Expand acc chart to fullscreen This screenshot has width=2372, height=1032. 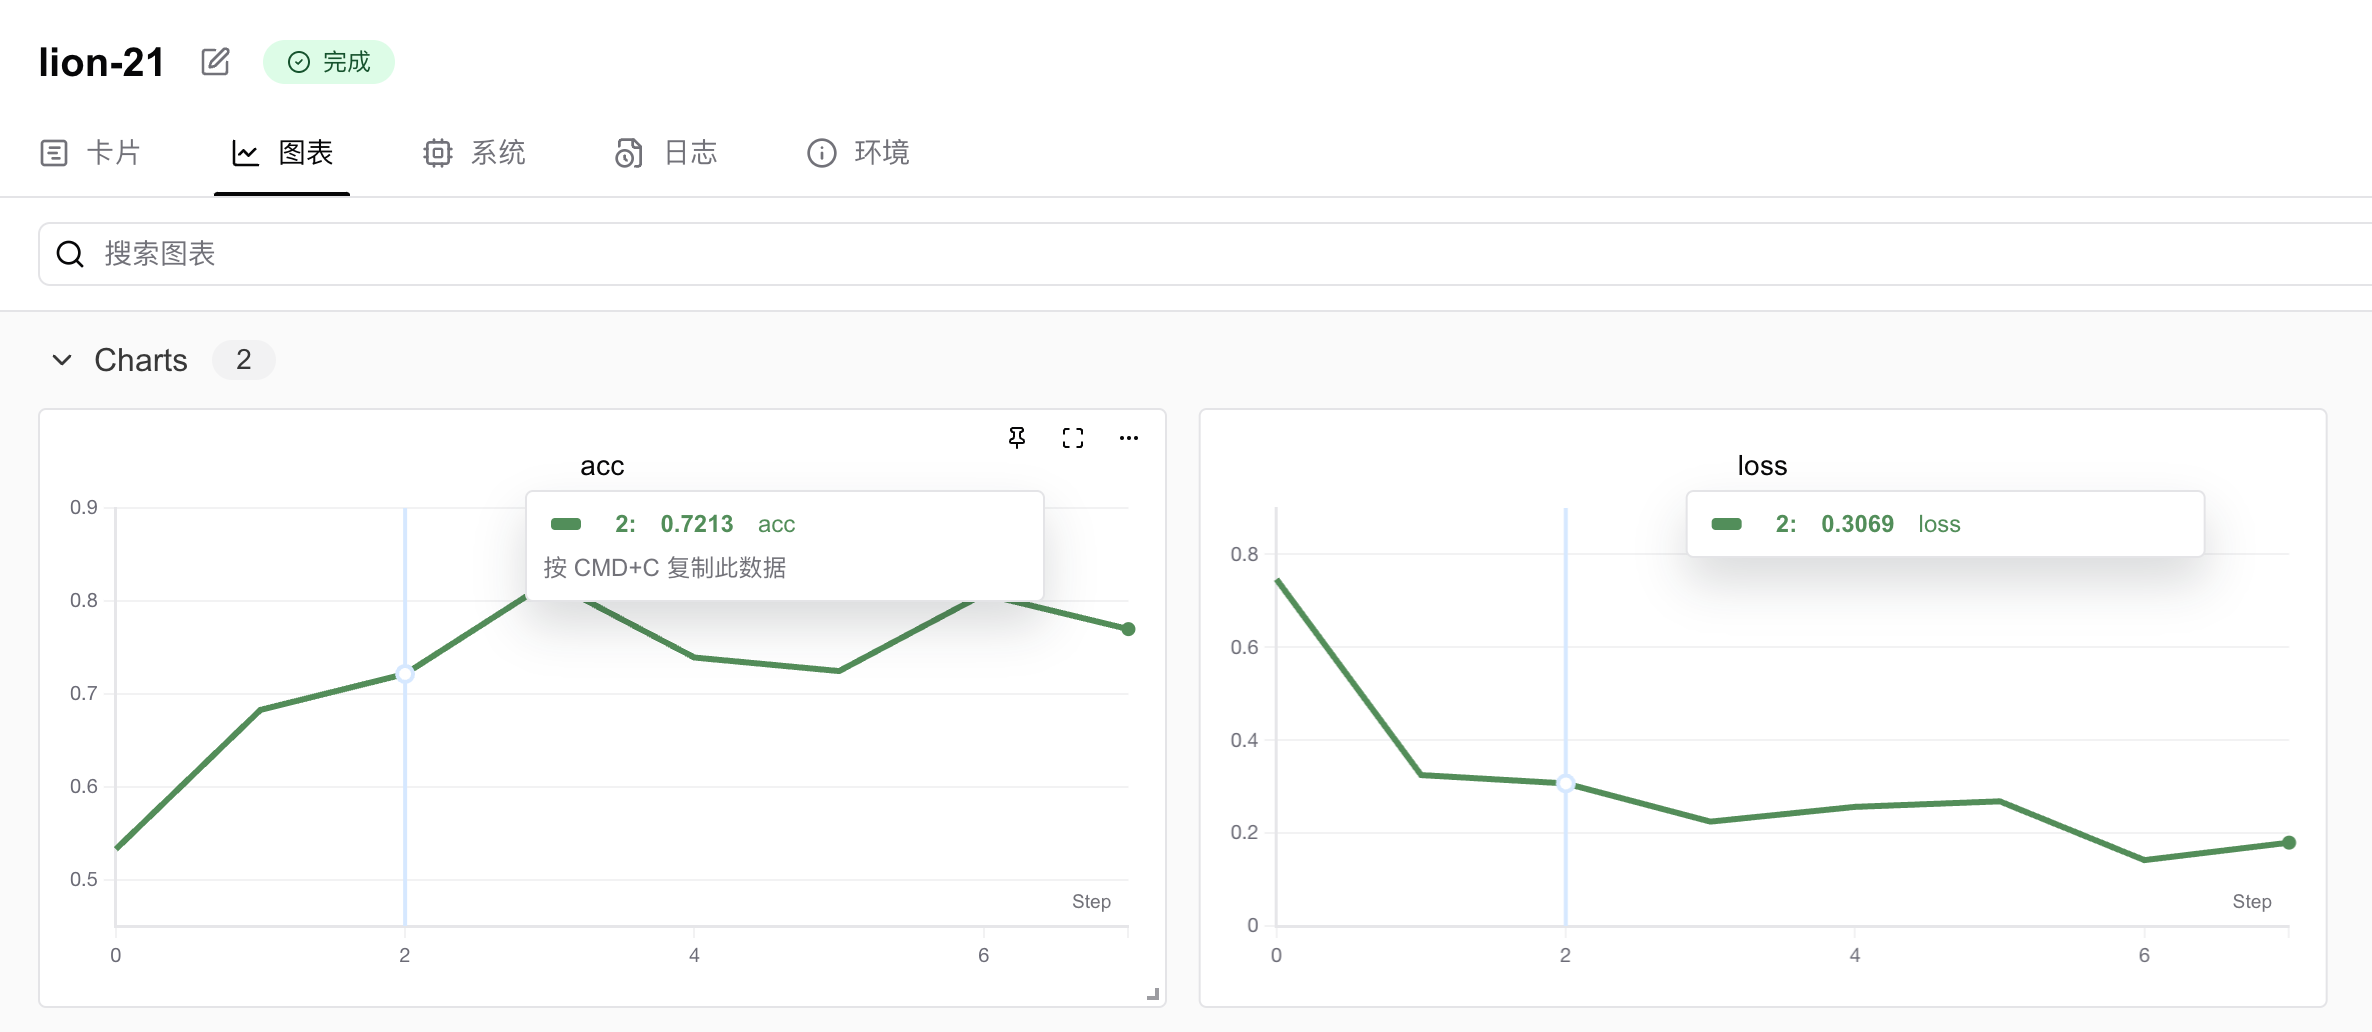pyautogui.click(x=1073, y=438)
